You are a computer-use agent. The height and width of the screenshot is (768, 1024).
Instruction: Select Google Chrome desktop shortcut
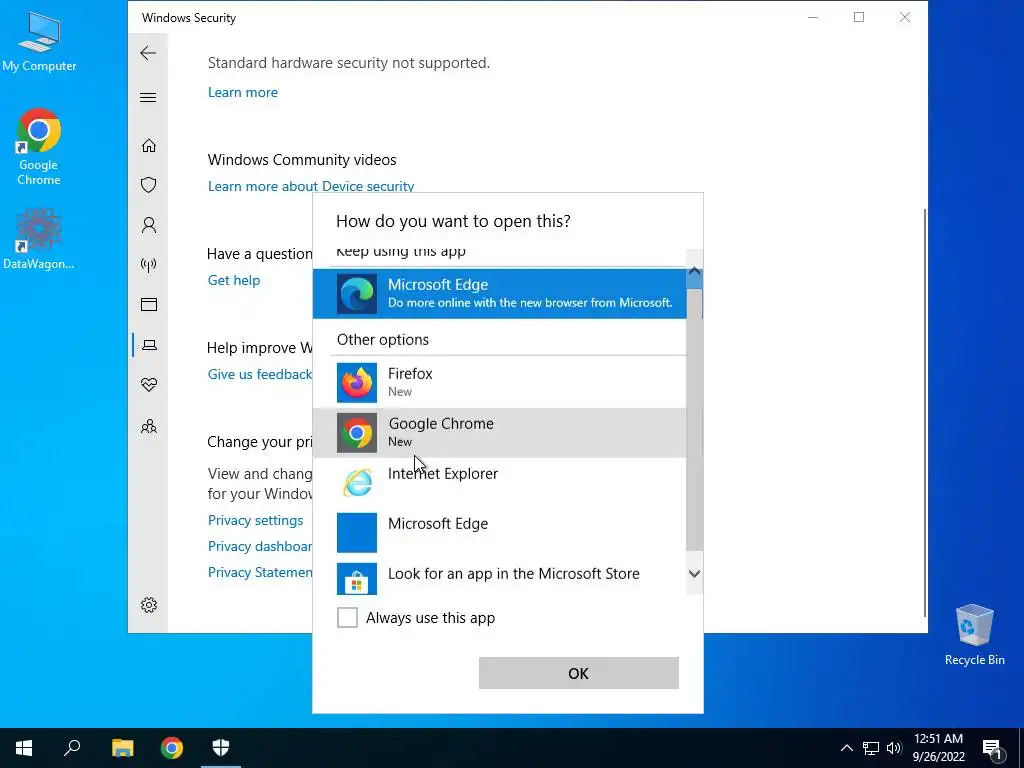pyautogui.click(x=39, y=146)
